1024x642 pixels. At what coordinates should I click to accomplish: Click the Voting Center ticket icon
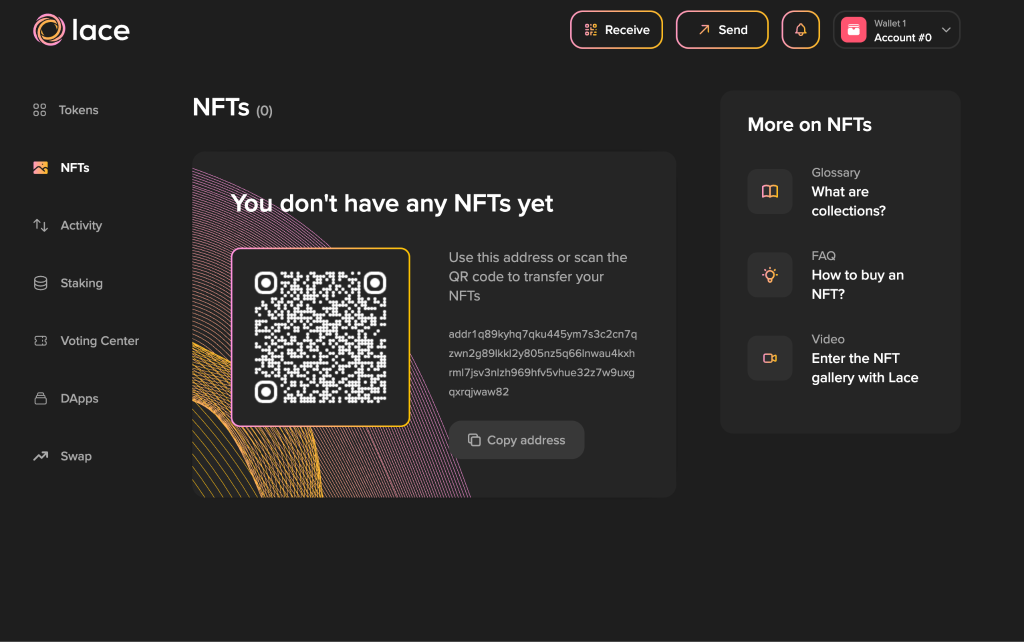tap(40, 341)
